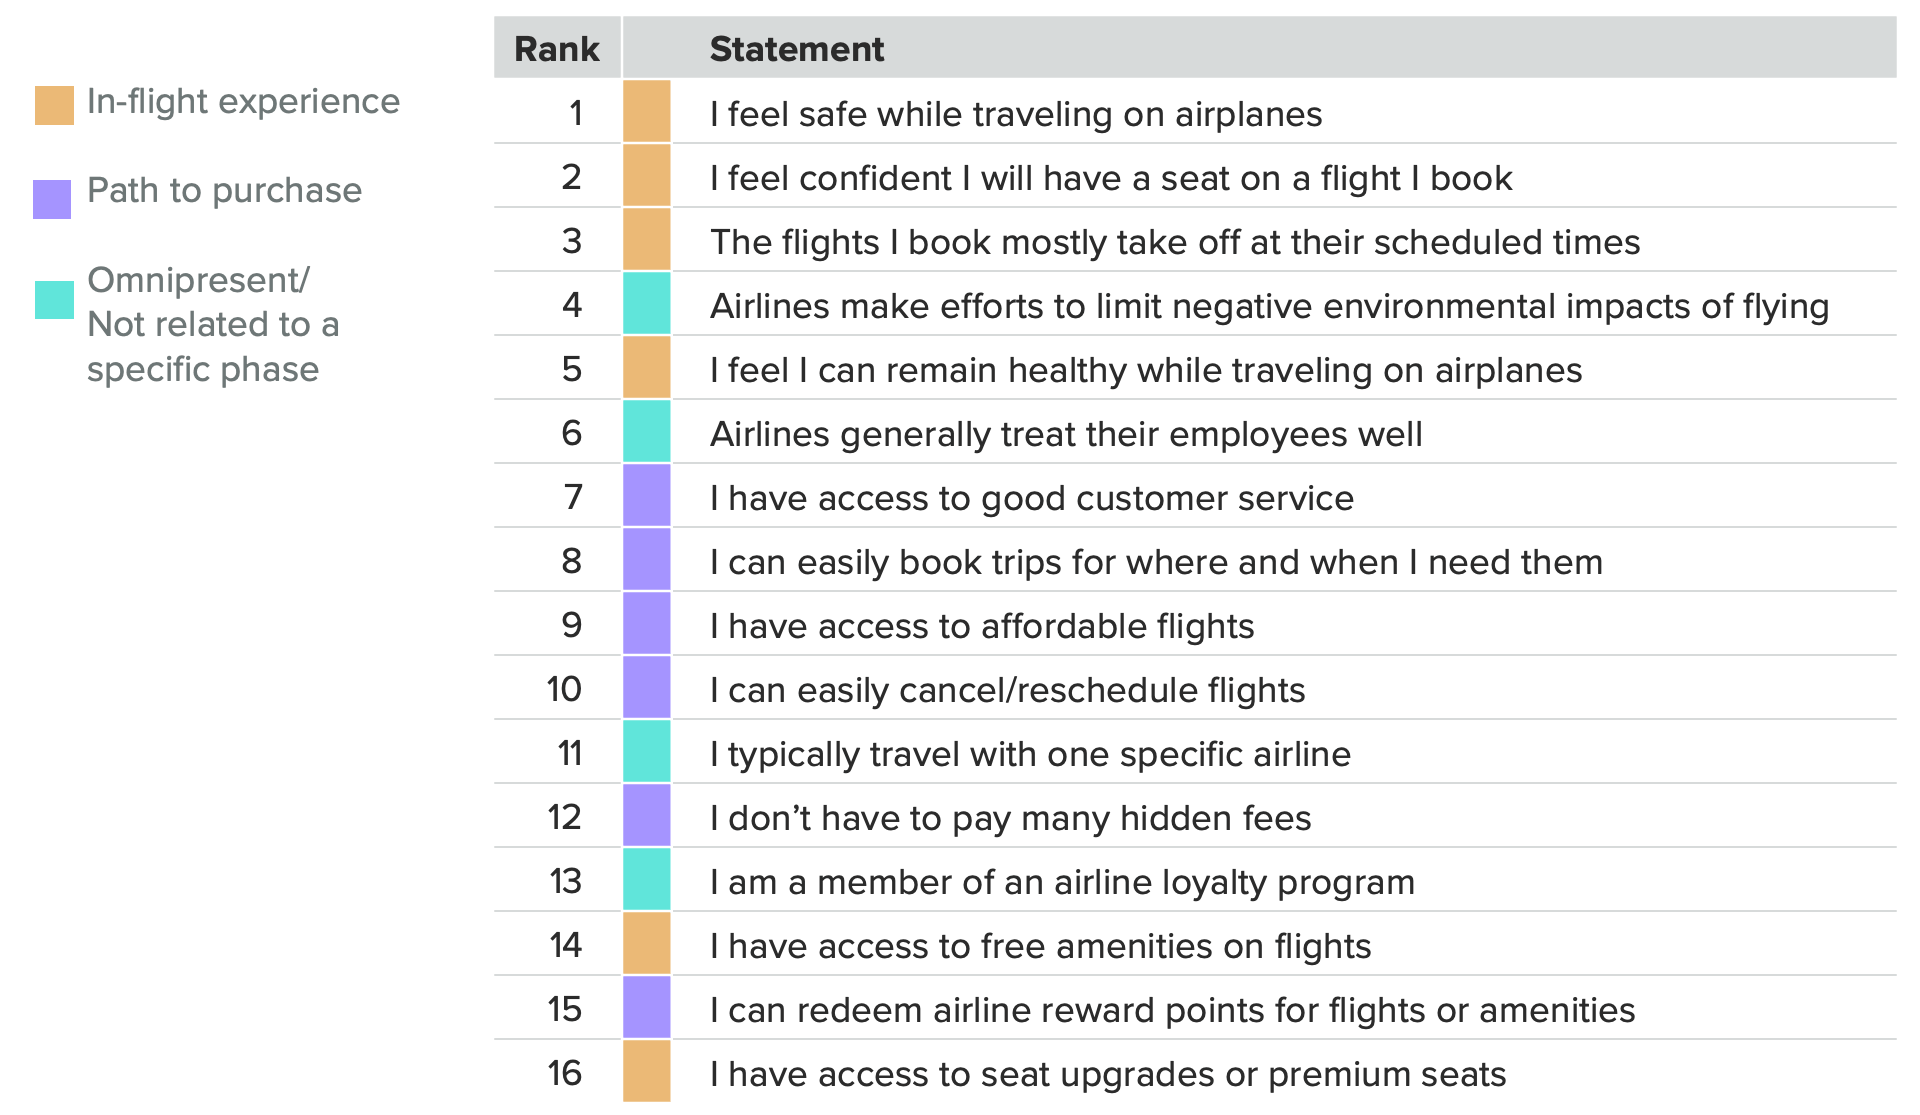Click 'I don't have to pay many hidden fees'
Image resolution: width=1920 pixels, height=1115 pixels.
point(1011,818)
